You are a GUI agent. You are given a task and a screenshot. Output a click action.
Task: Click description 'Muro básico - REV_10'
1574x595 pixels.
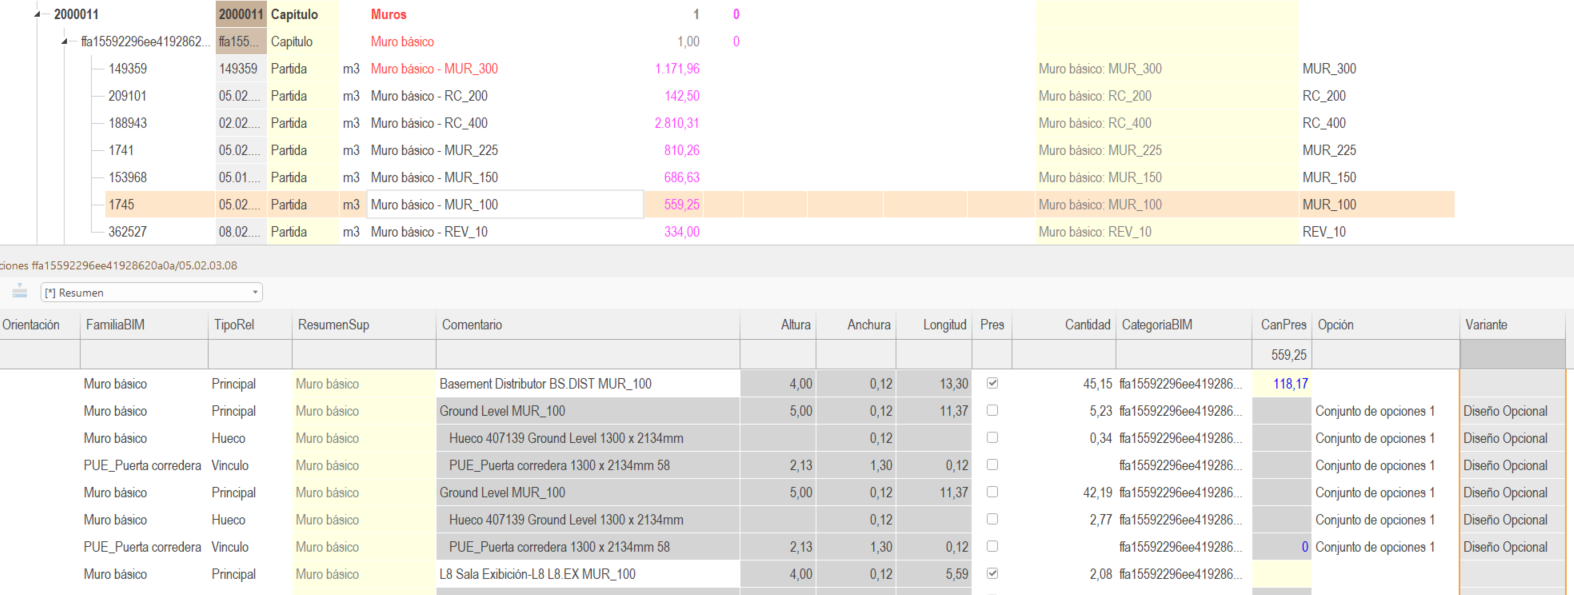429,231
